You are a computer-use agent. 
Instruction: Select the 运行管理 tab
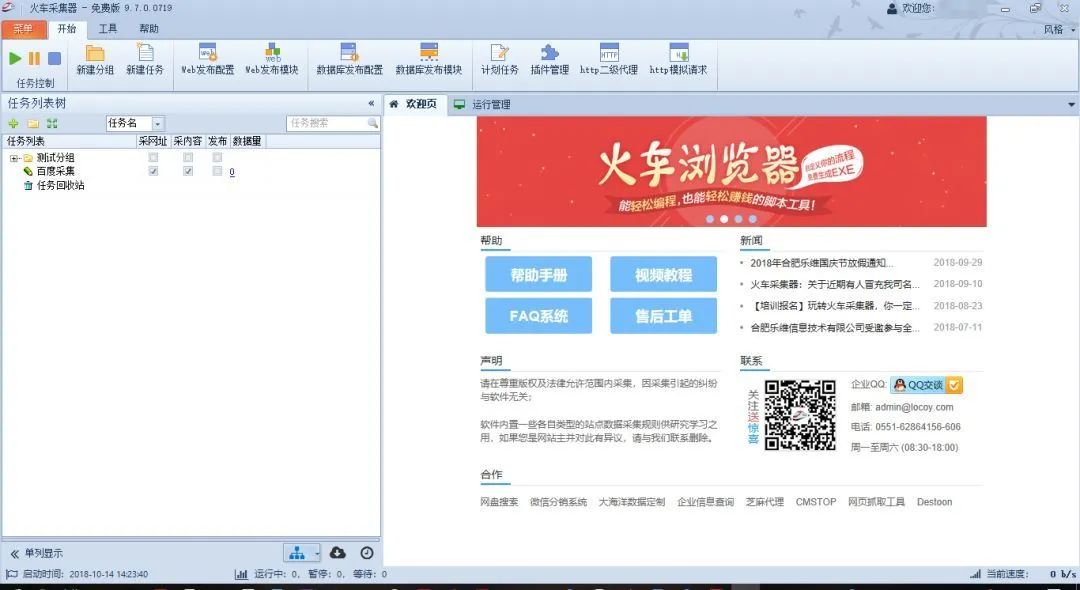click(x=483, y=105)
